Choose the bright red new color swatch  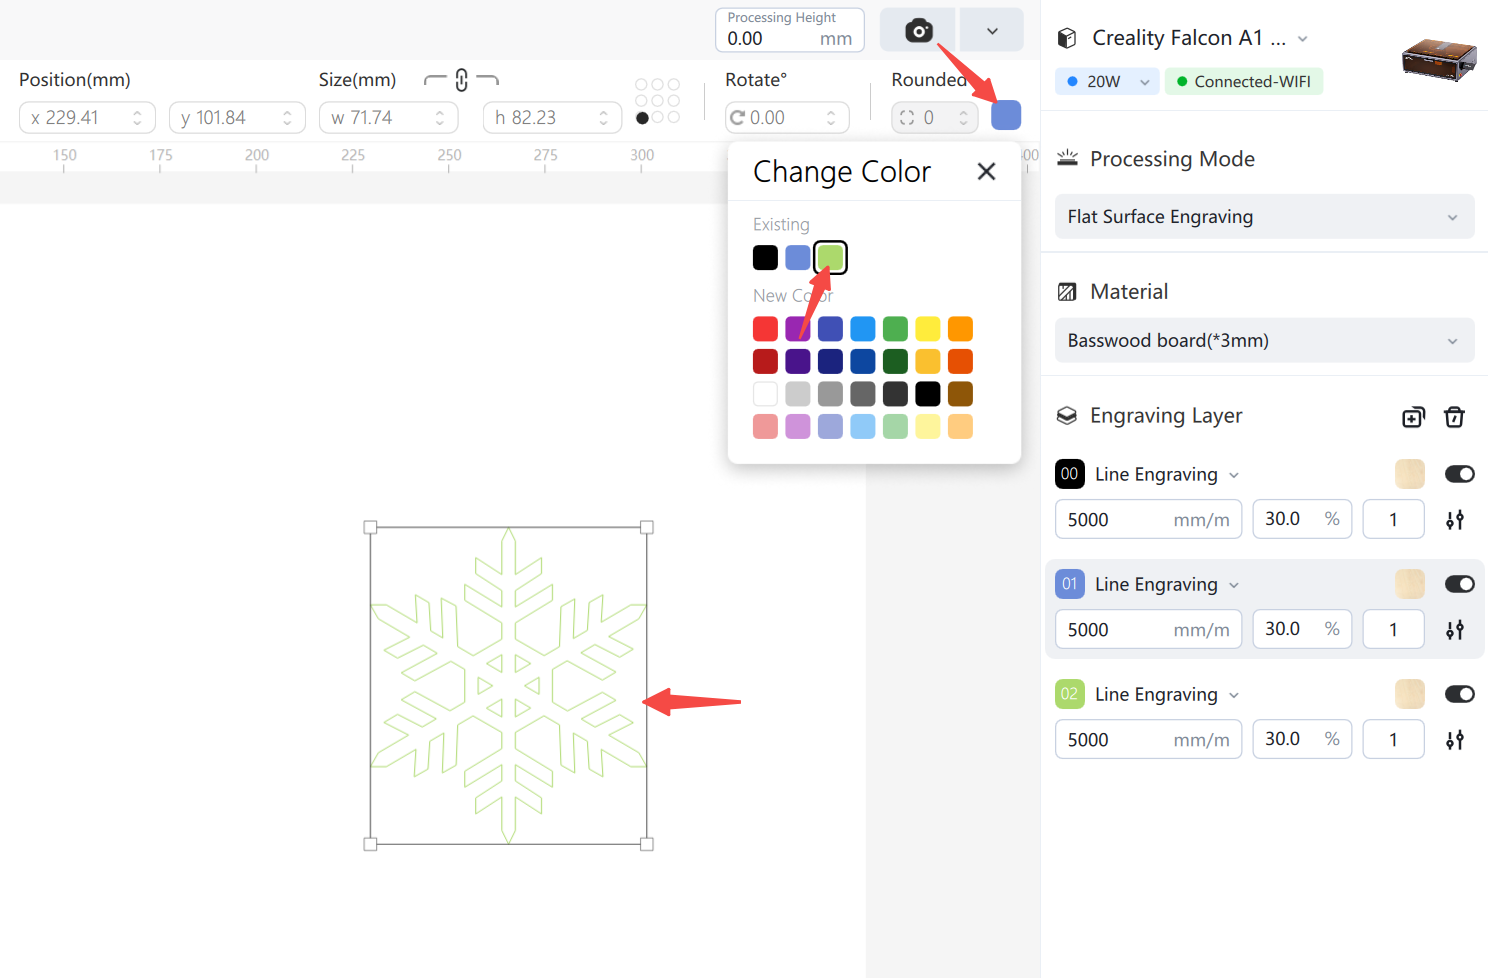(765, 328)
